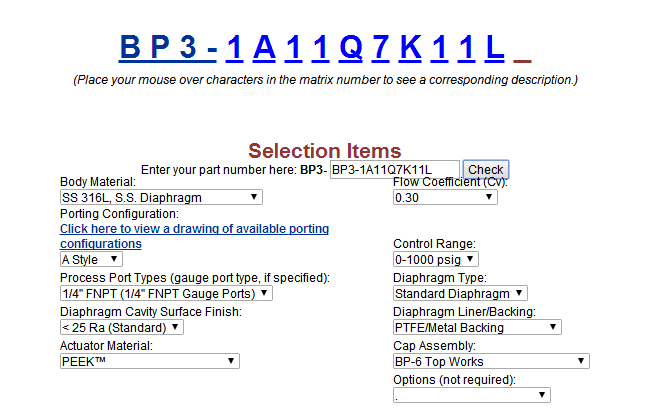
Task: Click the letter A in matrix number
Action: (264, 47)
